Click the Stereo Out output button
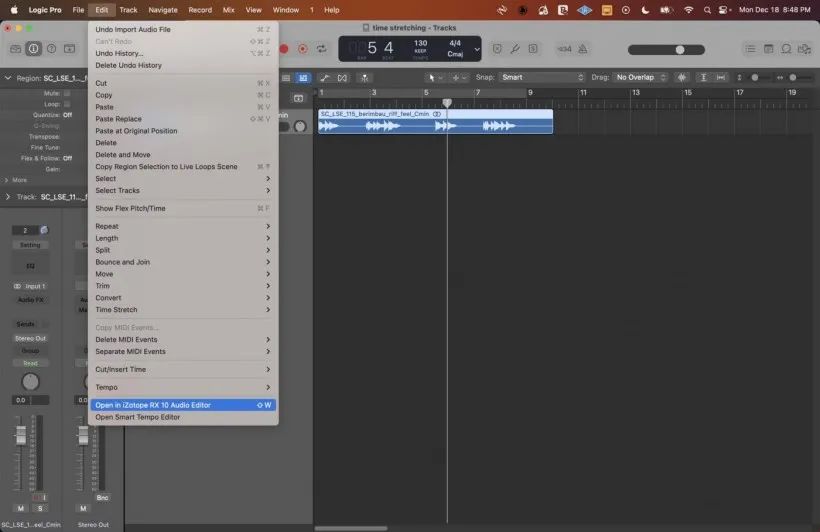 (30, 338)
